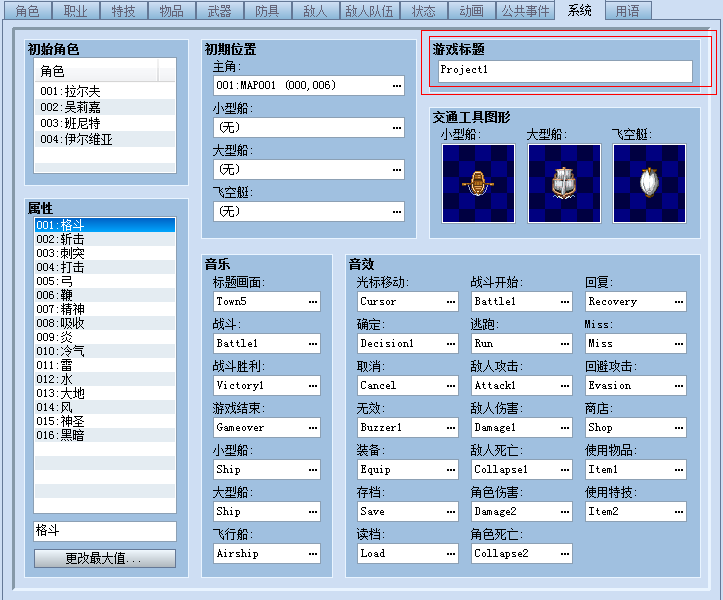The image size is (723, 600).
Task: Switch to the 动画 tab
Action: 471,11
